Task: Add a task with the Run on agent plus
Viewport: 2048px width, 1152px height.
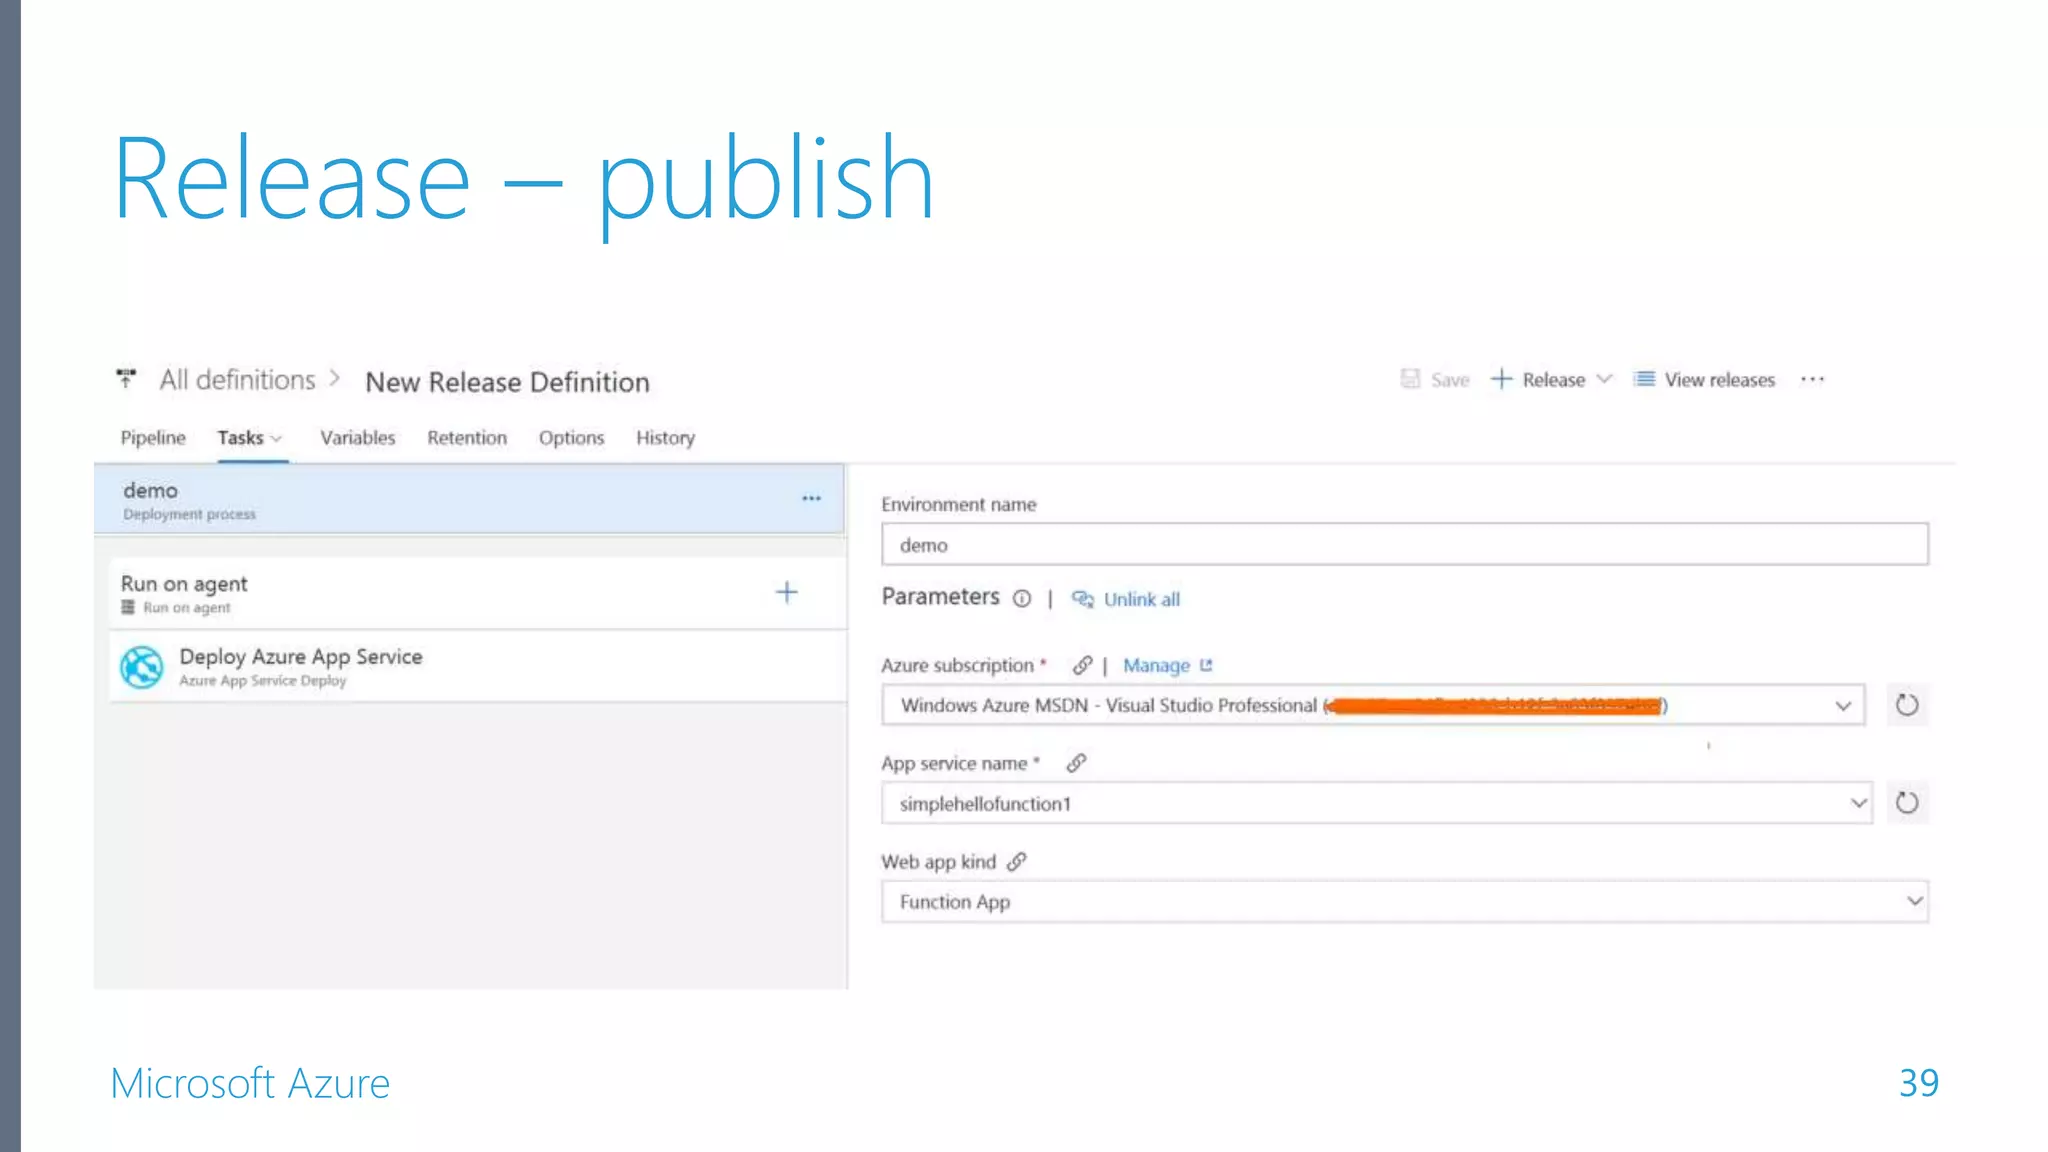Action: pos(787,593)
